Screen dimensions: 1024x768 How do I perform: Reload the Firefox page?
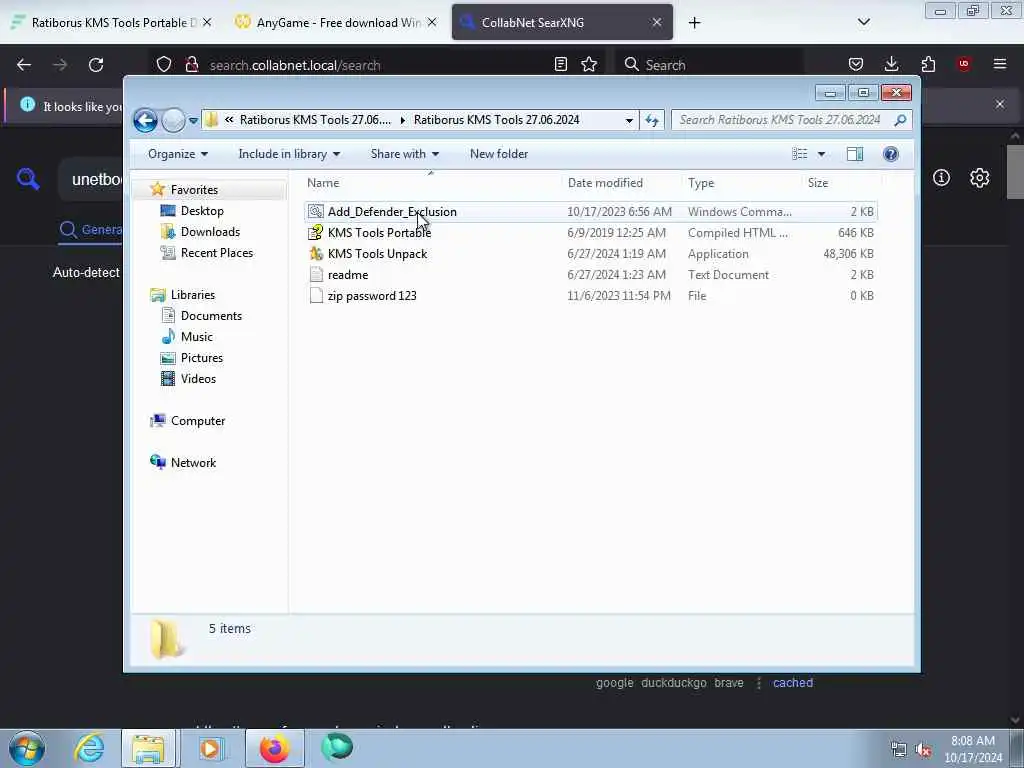tap(96, 65)
